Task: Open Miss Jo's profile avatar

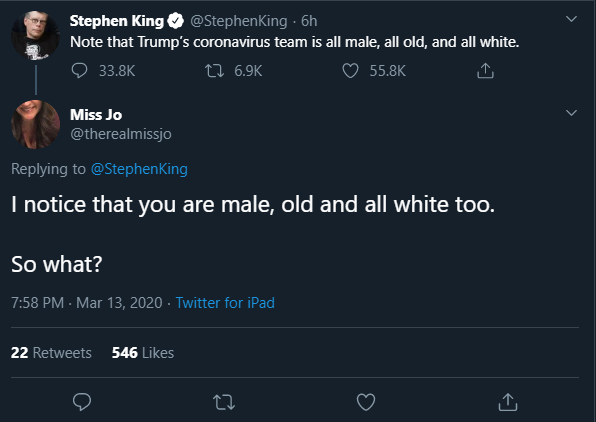Action: [x=35, y=124]
